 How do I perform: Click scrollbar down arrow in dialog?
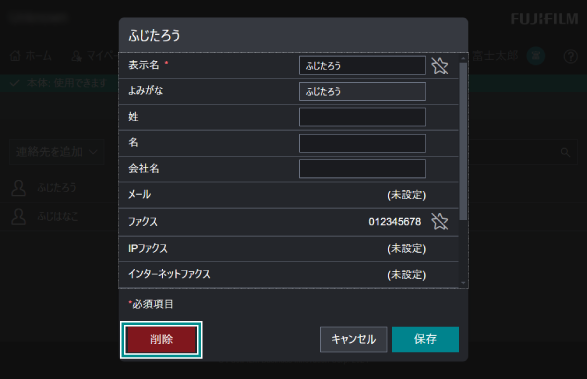point(463,283)
